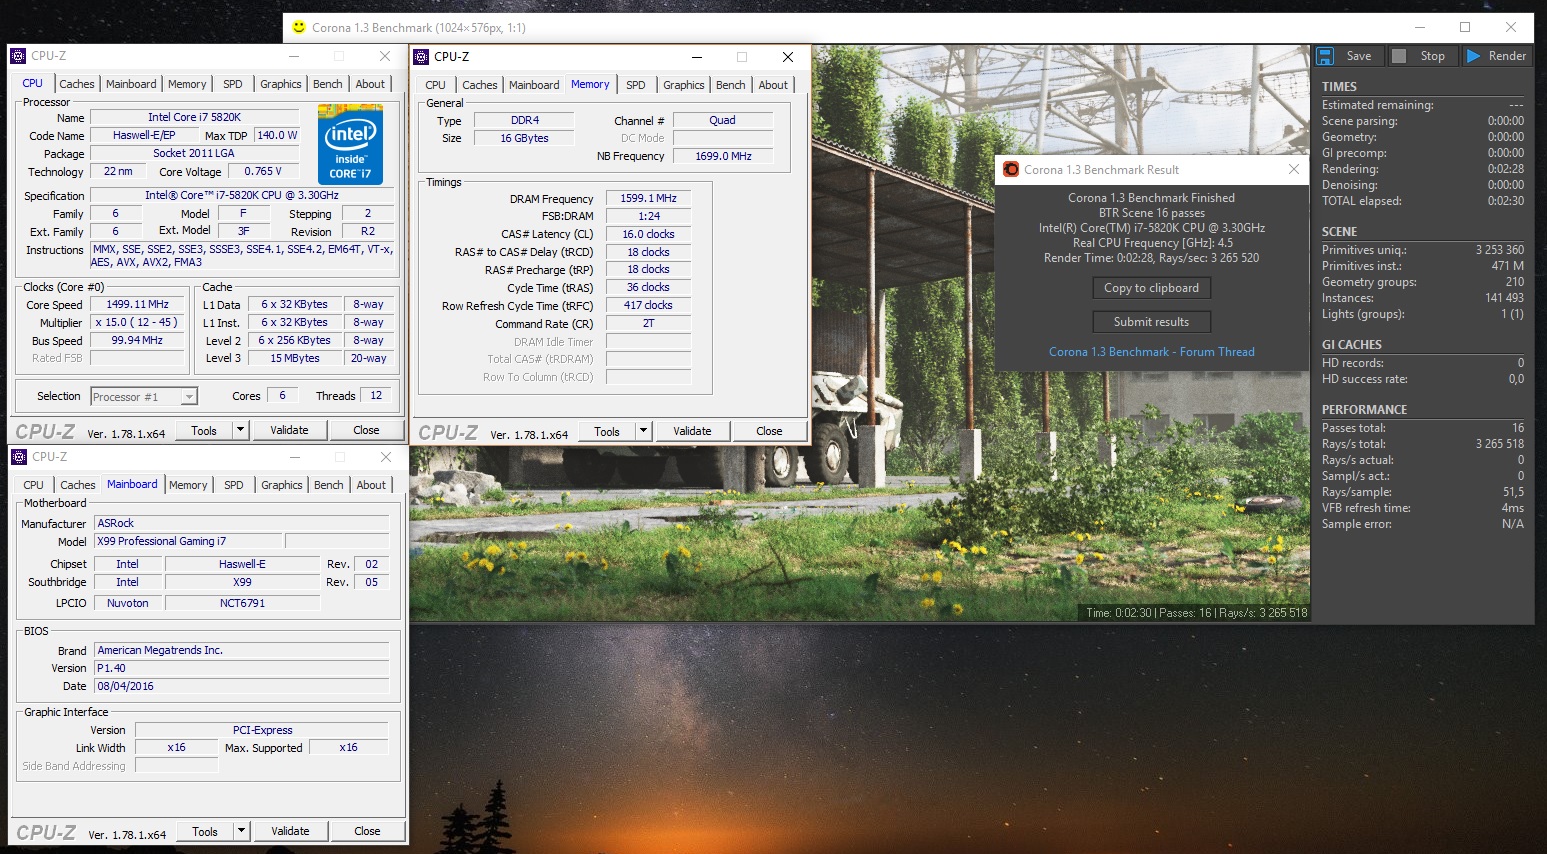
Task: Click the DRAM Frequency value '1599.1 MHz'
Action: (649, 198)
